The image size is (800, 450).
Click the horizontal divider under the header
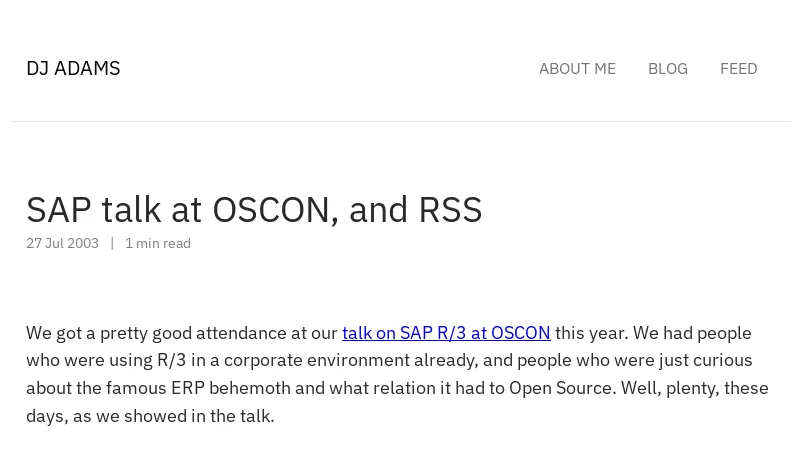(x=400, y=121)
